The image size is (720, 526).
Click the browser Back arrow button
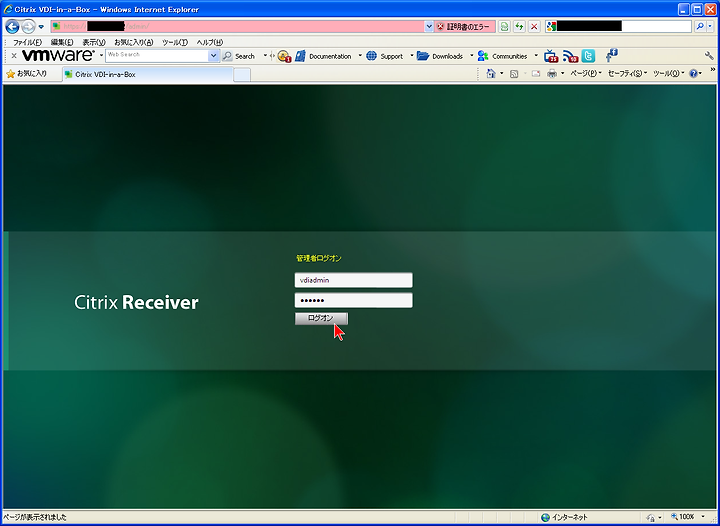coord(12,27)
